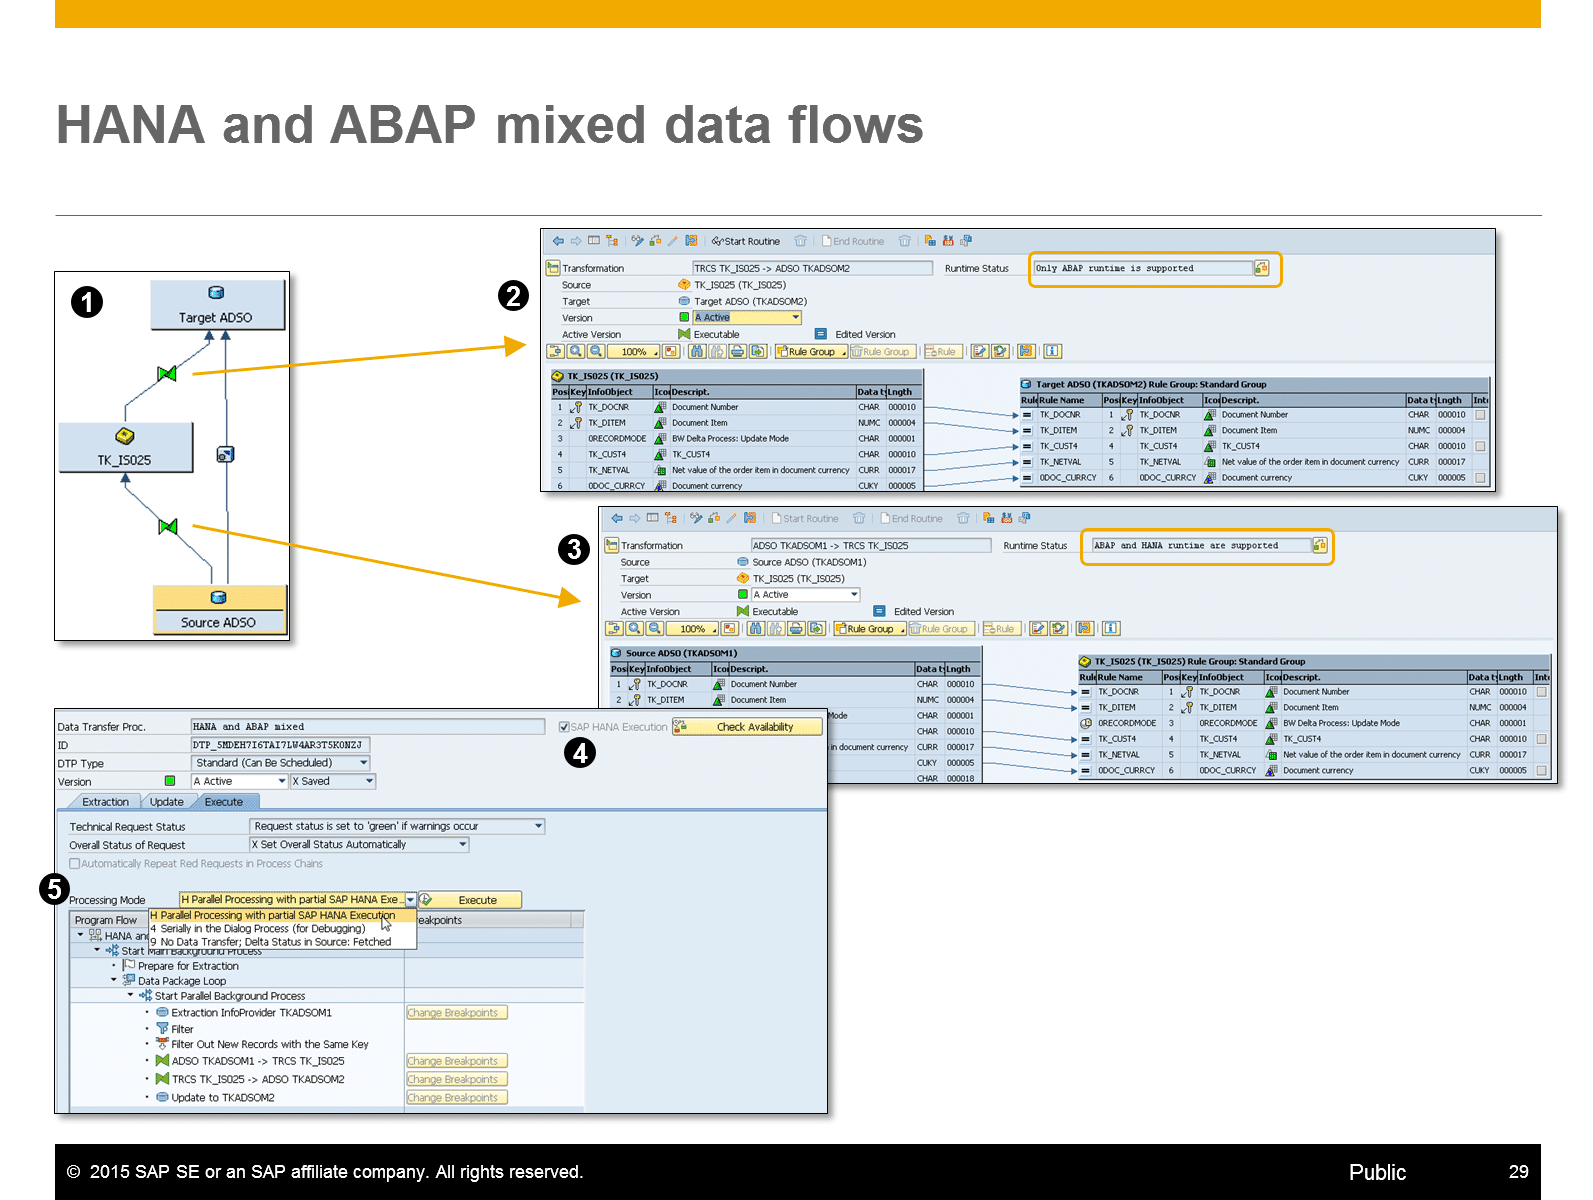This screenshot has width=1593, height=1200.
Task: Click the runtime status icon beside 'ABAP and HANA runtime are supported'
Action: [1319, 545]
